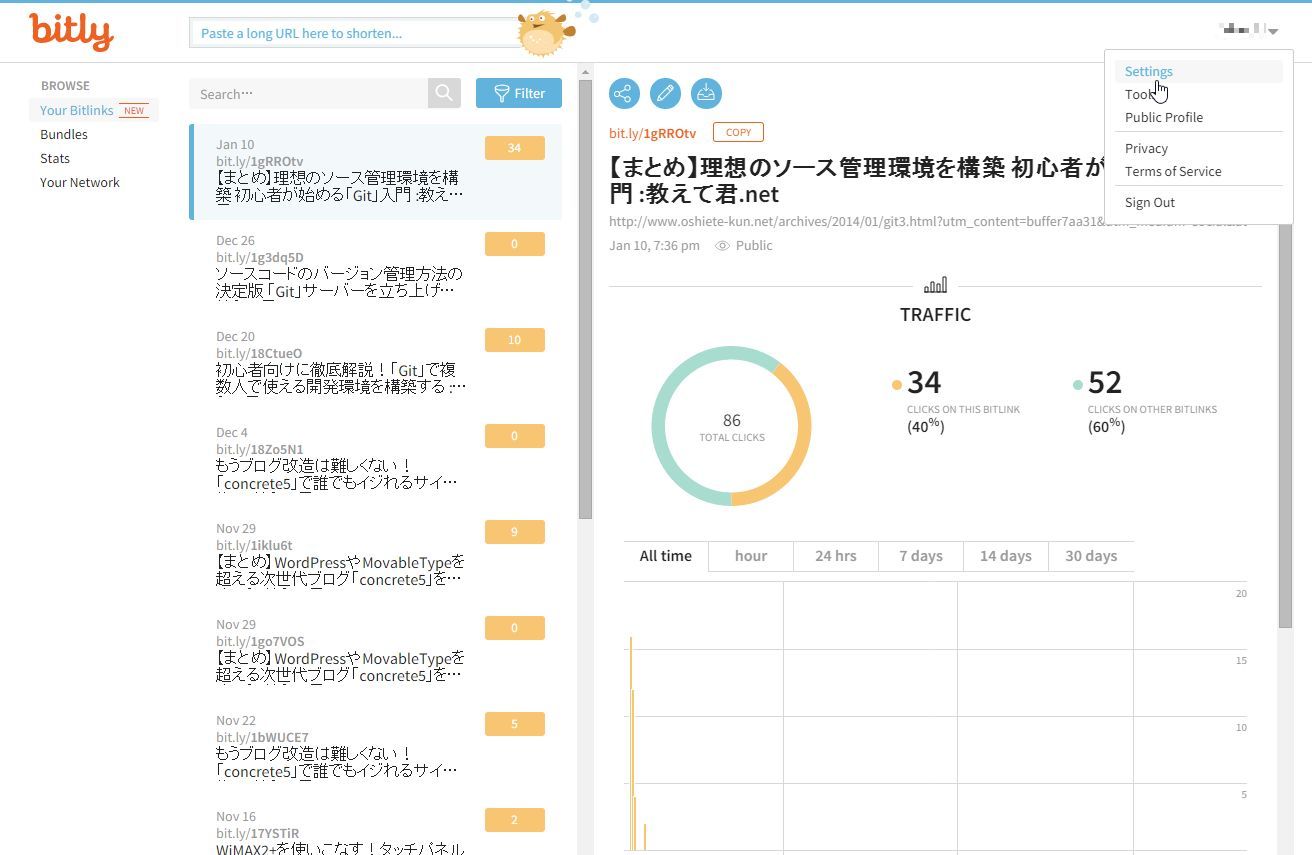Open the share bitlink icon
Image resolution: width=1312 pixels, height=855 pixels.
(x=624, y=94)
